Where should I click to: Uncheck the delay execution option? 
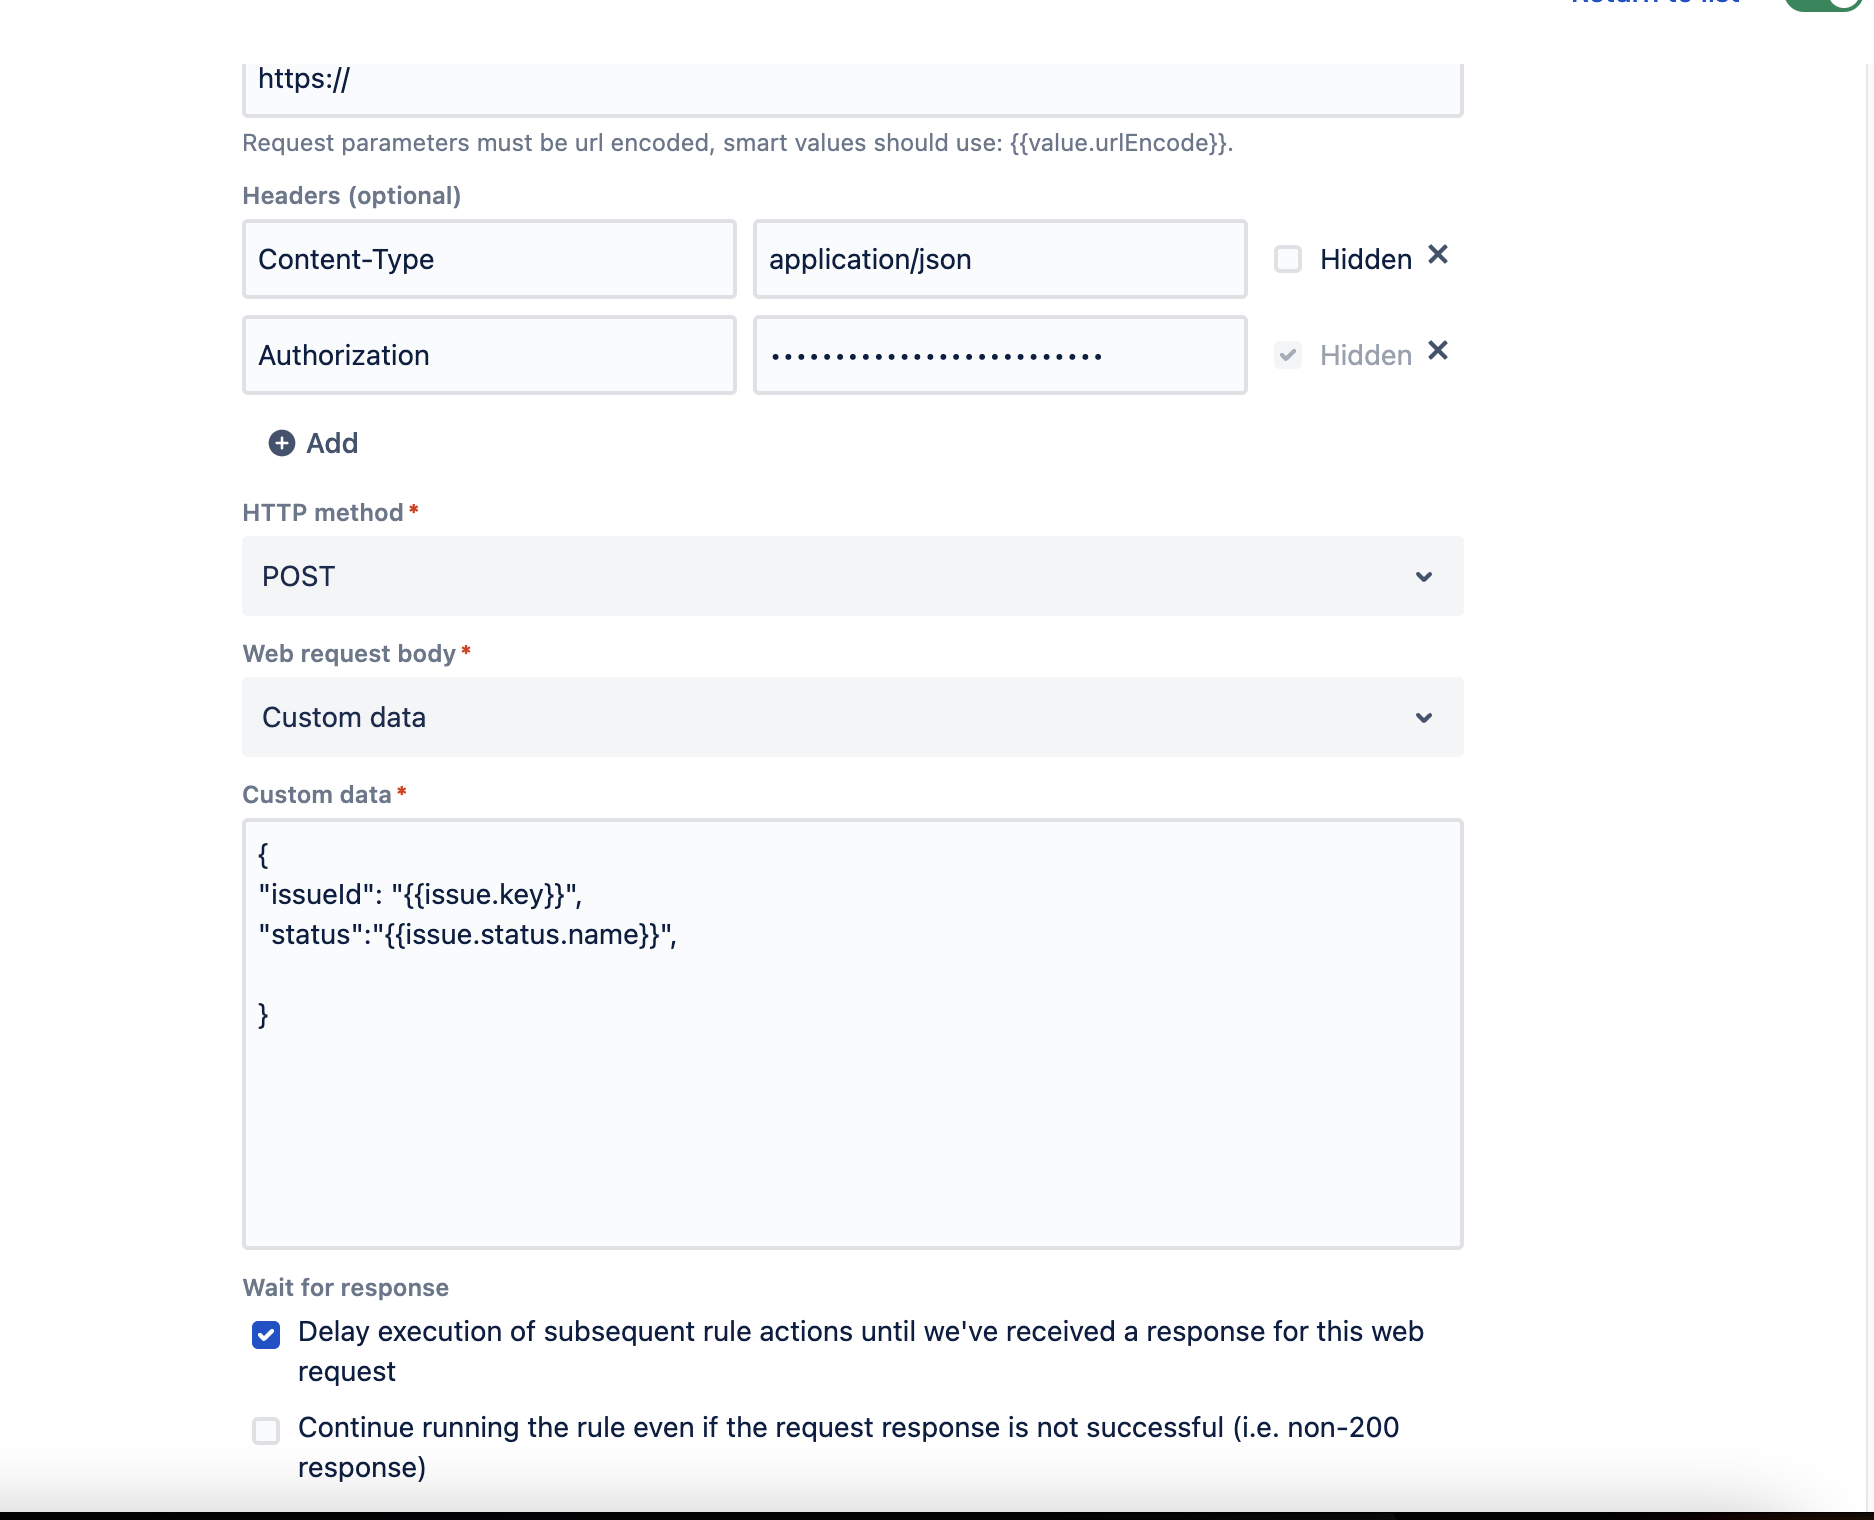[266, 1334]
